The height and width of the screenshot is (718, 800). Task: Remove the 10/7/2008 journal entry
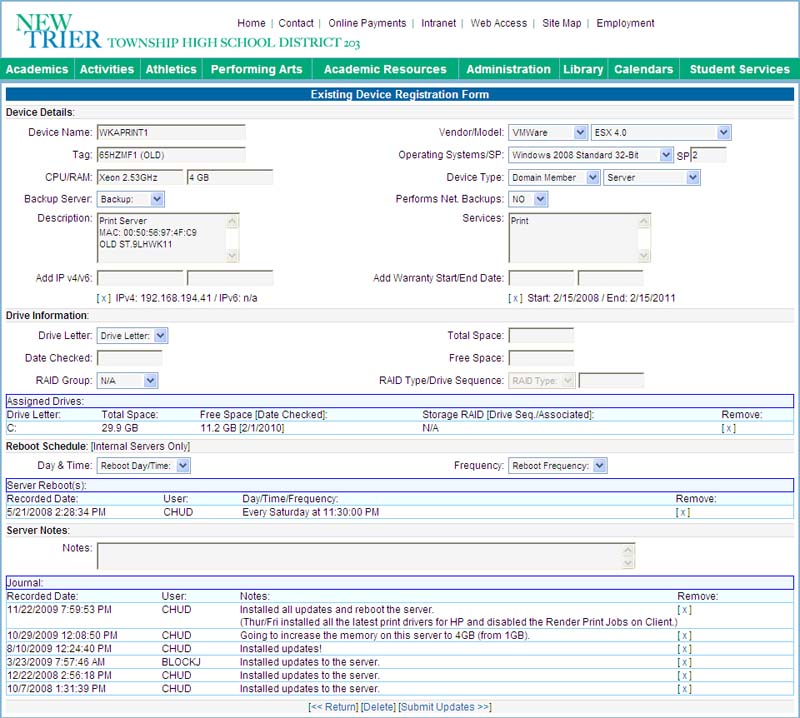pyautogui.click(x=684, y=689)
